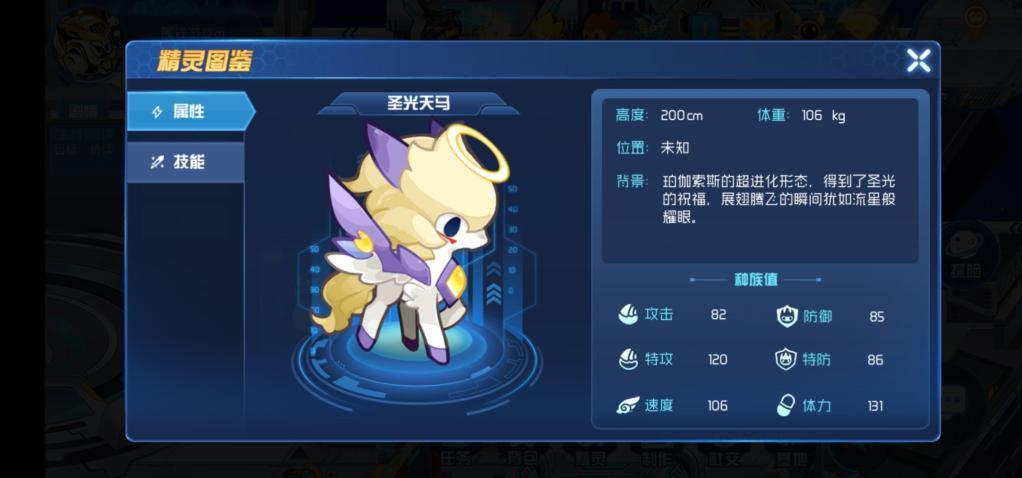Click the 体力 capsule icon
This screenshot has height=478, width=1022.
click(785, 405)
